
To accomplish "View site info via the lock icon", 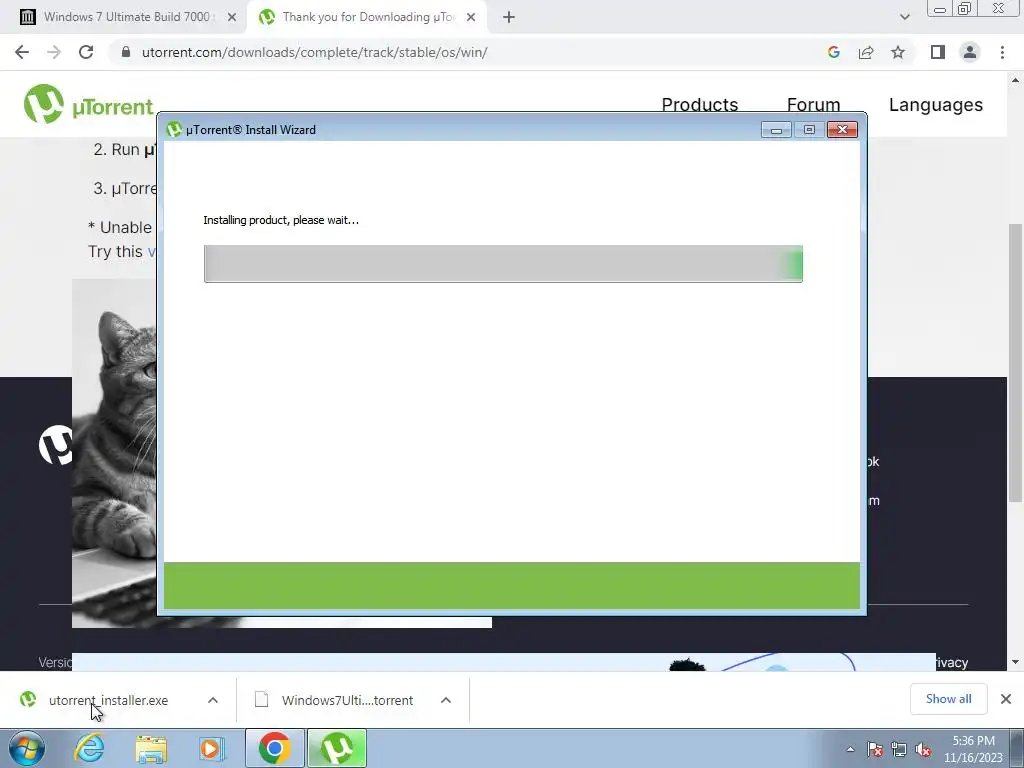I will [x=127, y=52].
